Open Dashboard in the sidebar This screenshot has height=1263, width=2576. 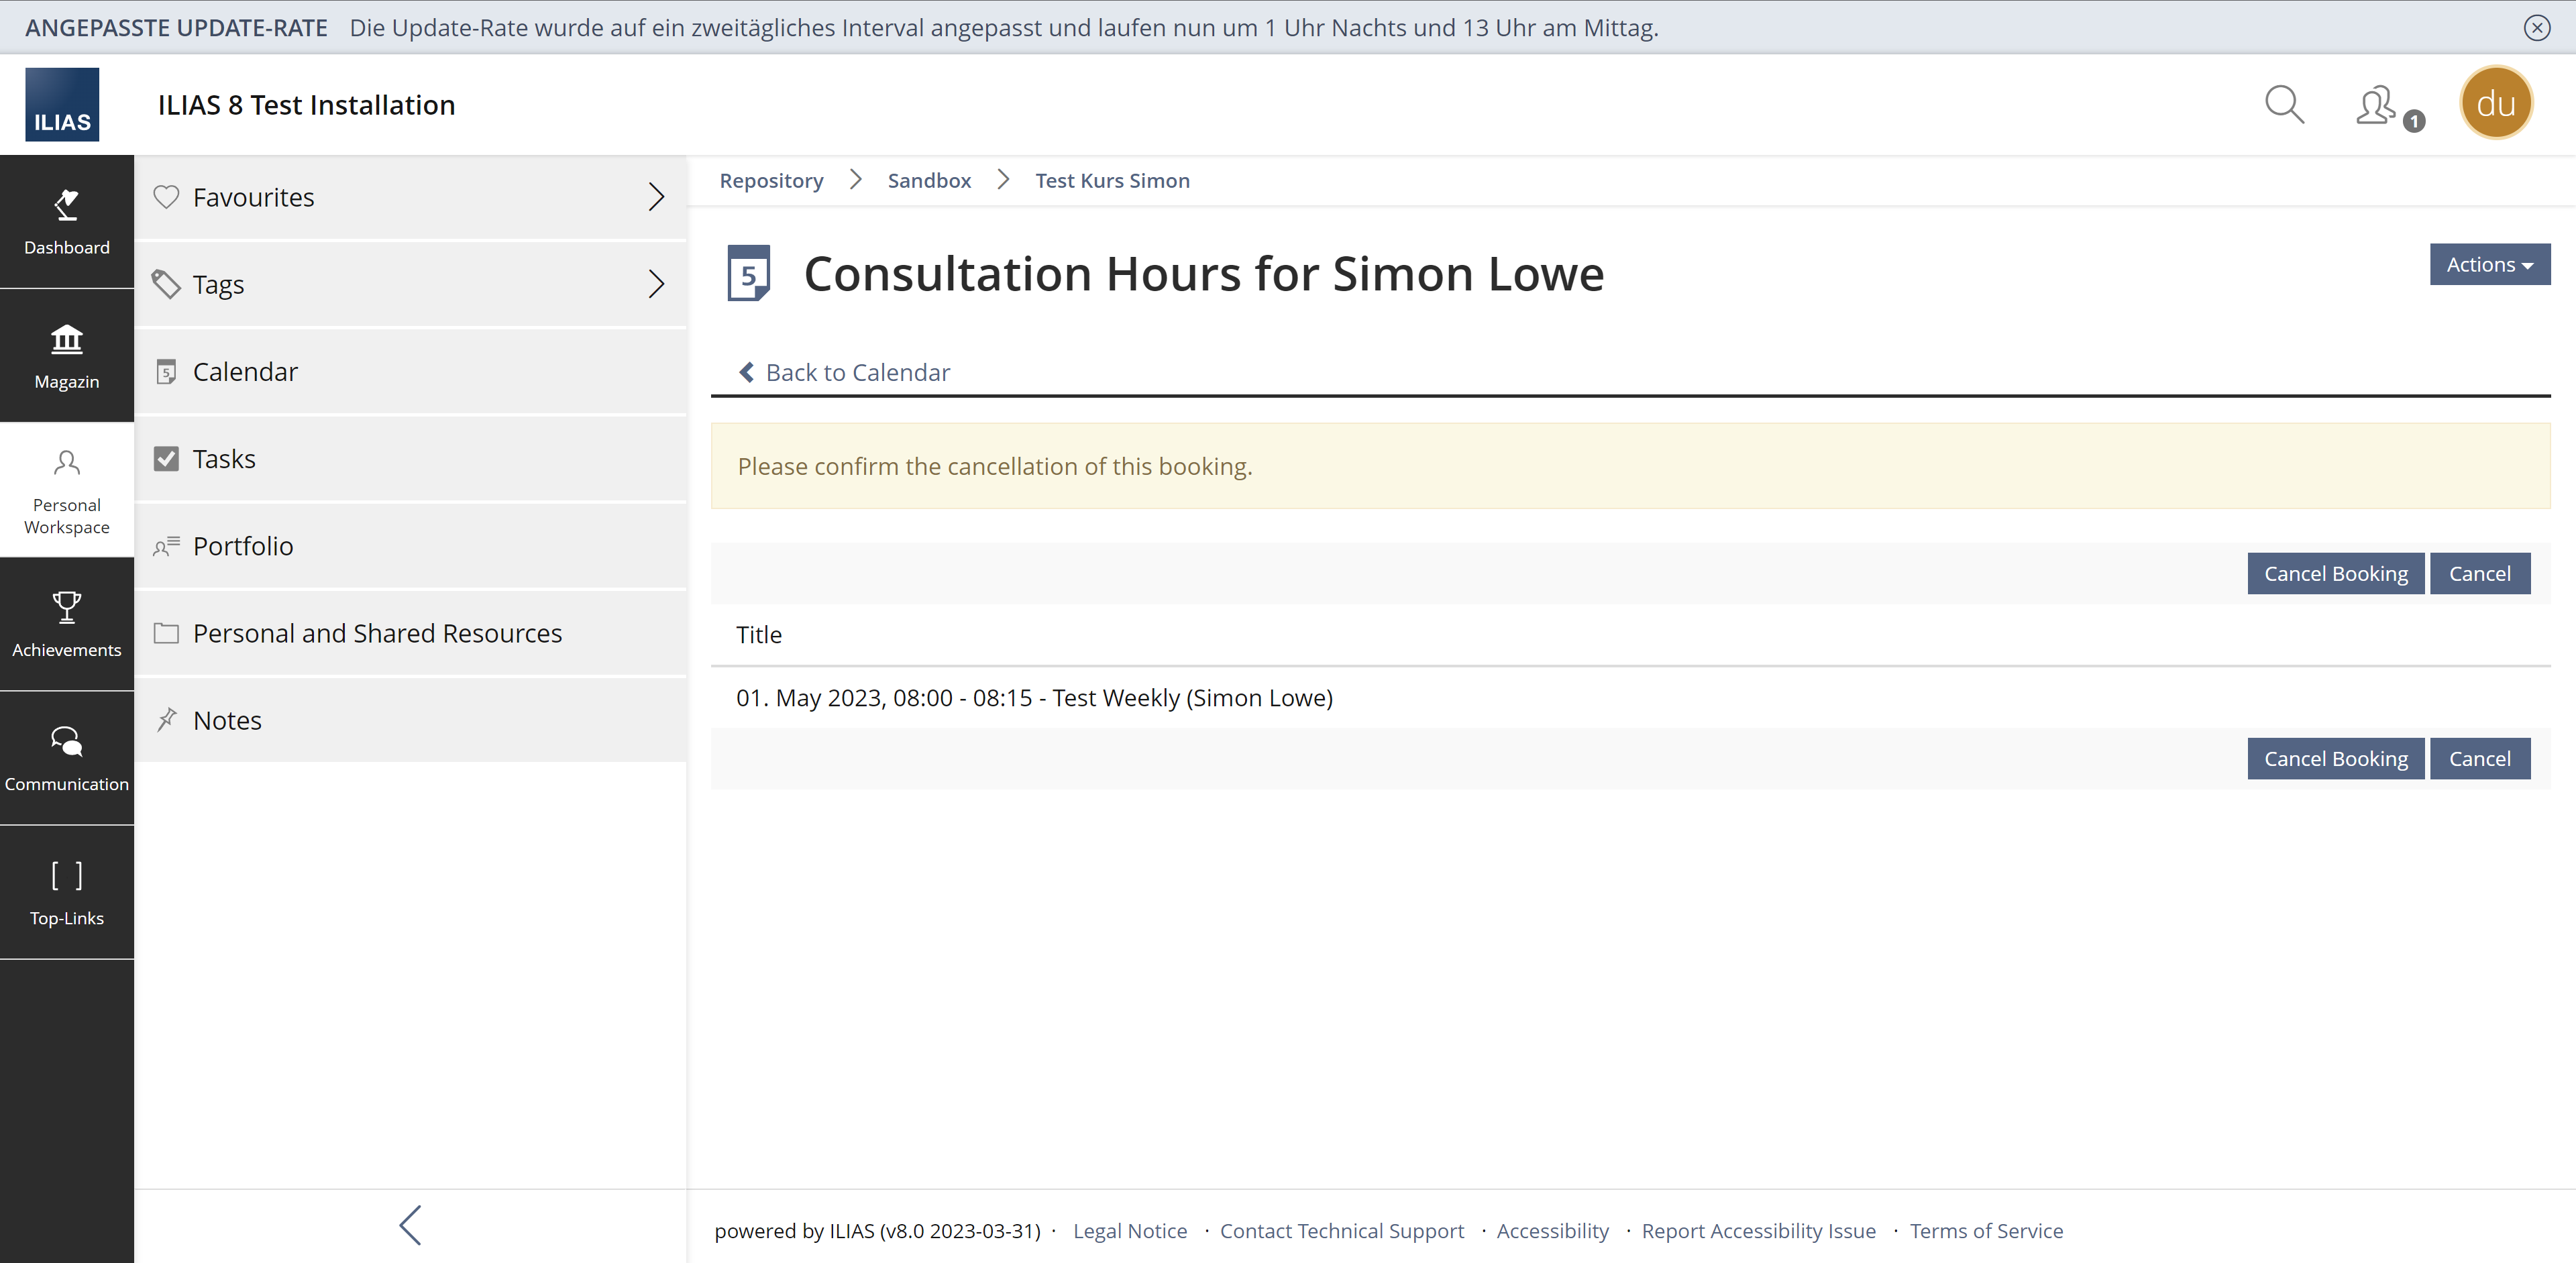(x=67, y=221)
